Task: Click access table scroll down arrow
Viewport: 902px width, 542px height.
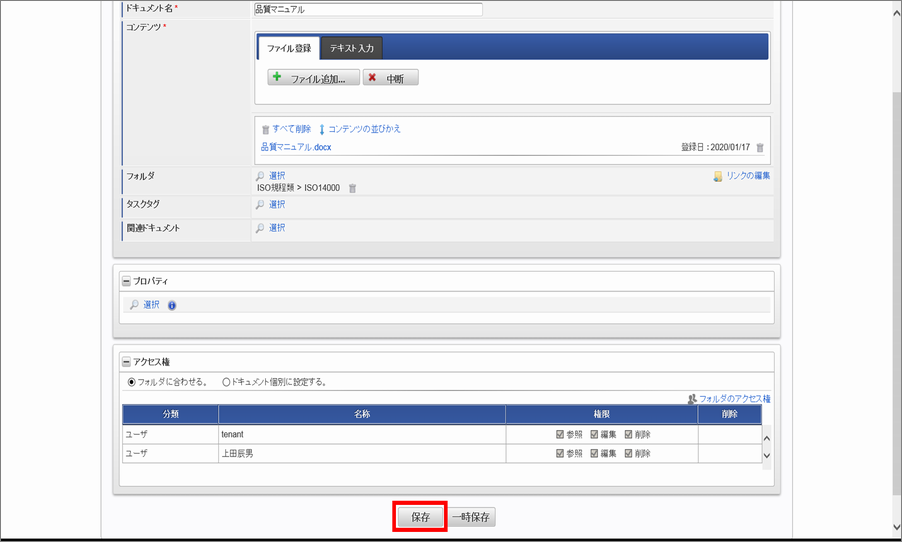Action: (x=766, y=456)
